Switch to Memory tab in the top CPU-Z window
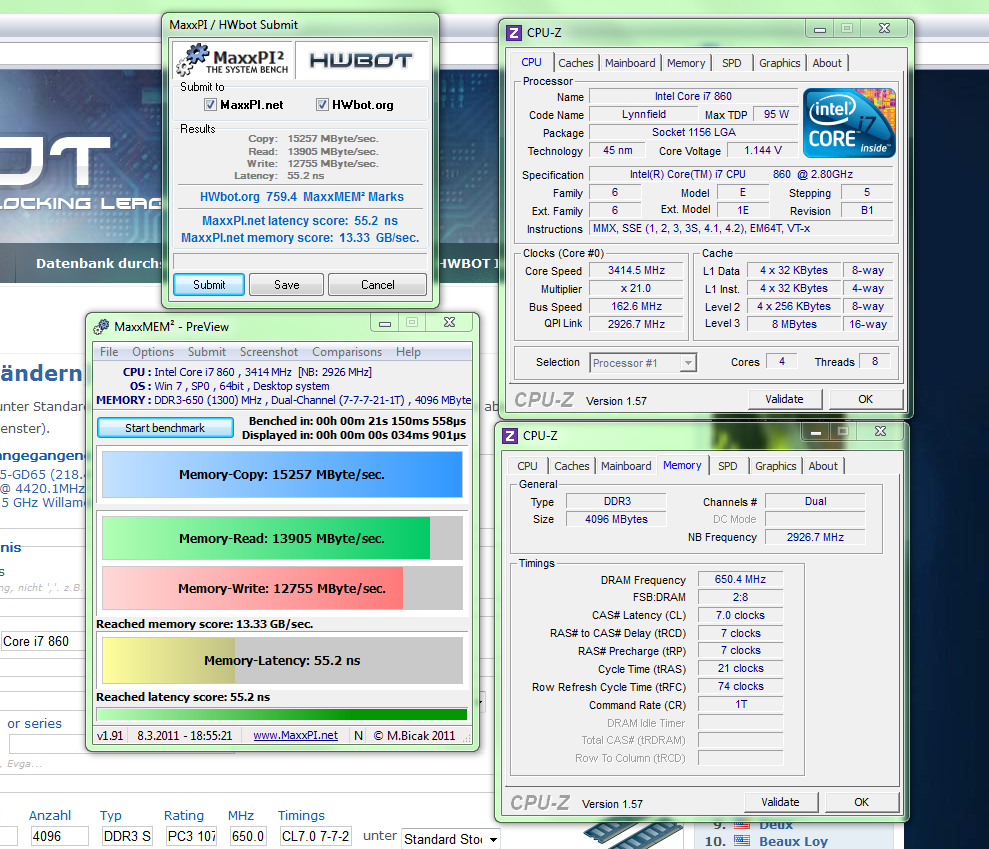Image resolution: width=989 pixels, height=849 pixels. (686, 63)
